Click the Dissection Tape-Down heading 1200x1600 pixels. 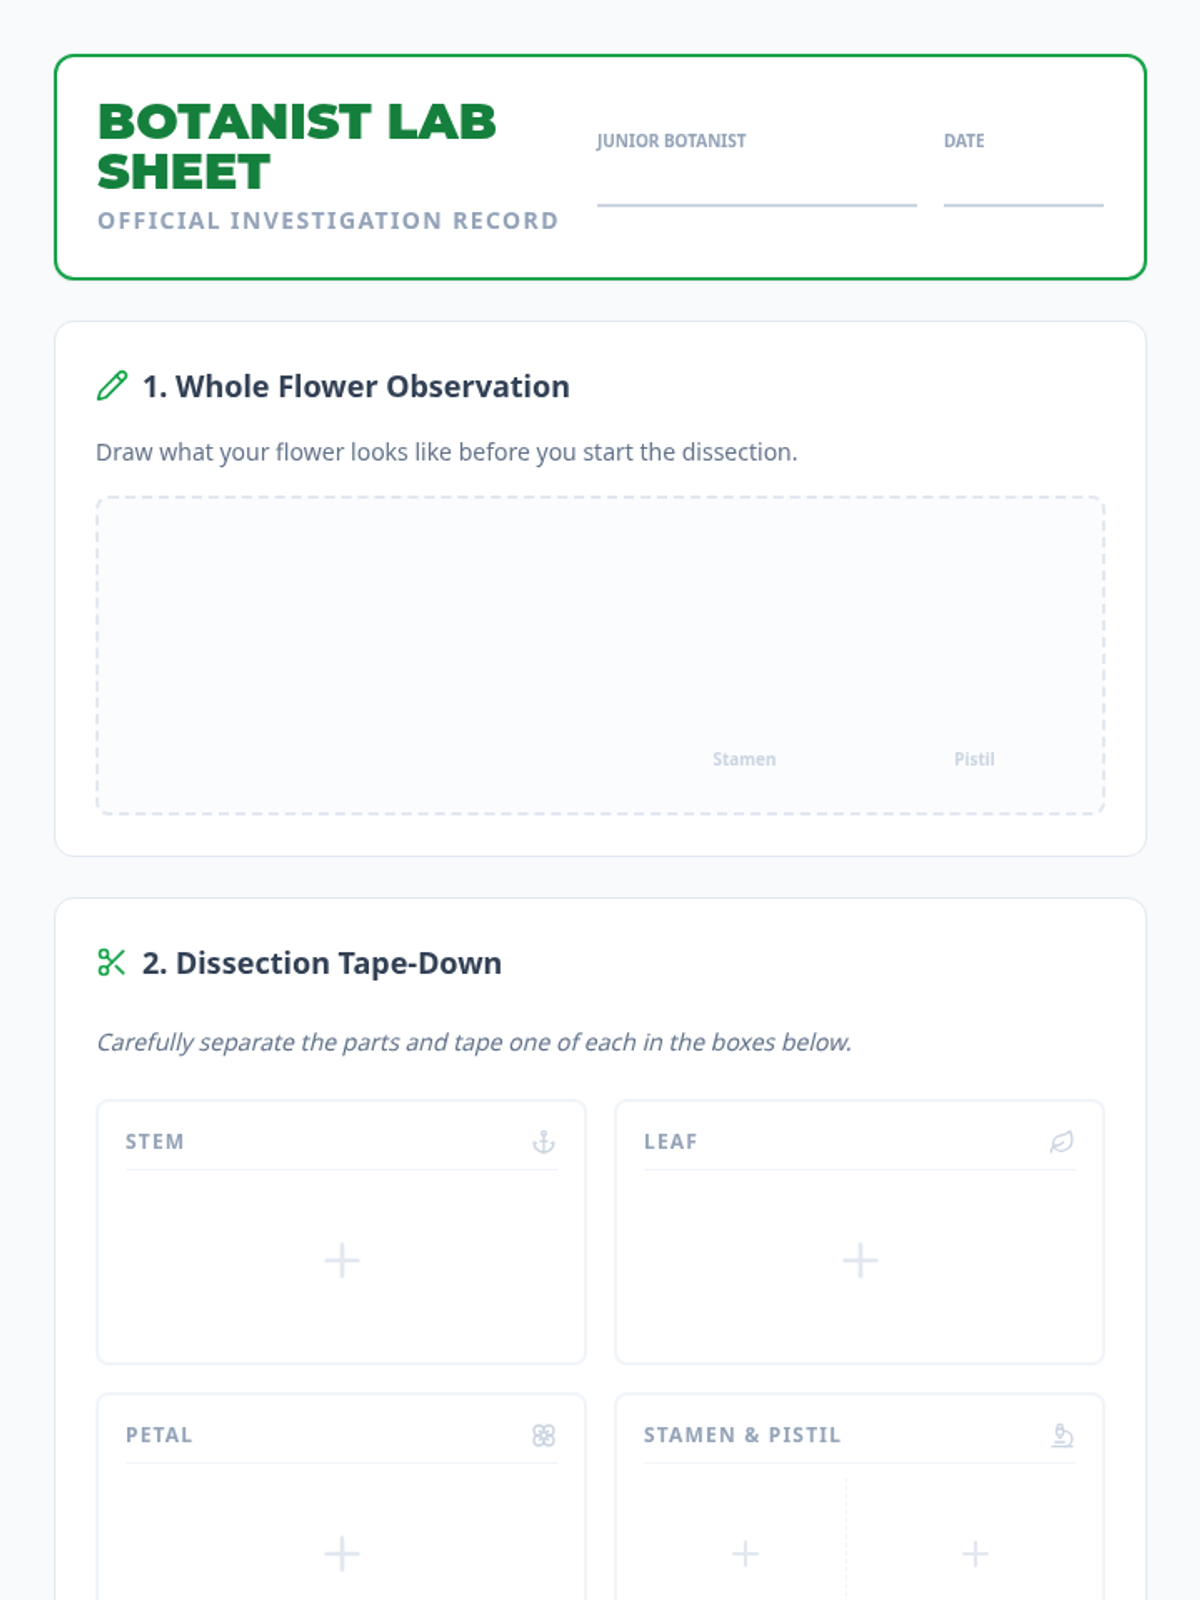point(322,963)
